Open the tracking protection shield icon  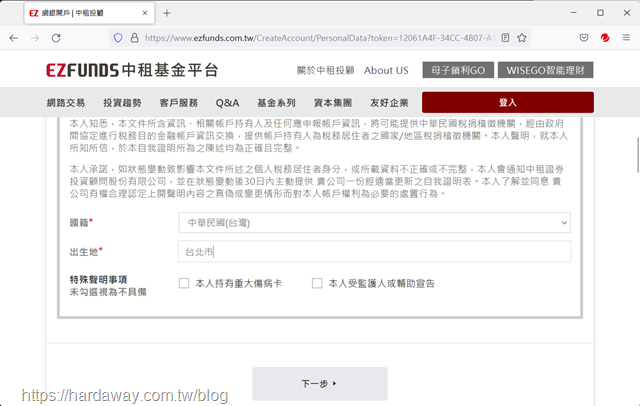pos(118,38)
